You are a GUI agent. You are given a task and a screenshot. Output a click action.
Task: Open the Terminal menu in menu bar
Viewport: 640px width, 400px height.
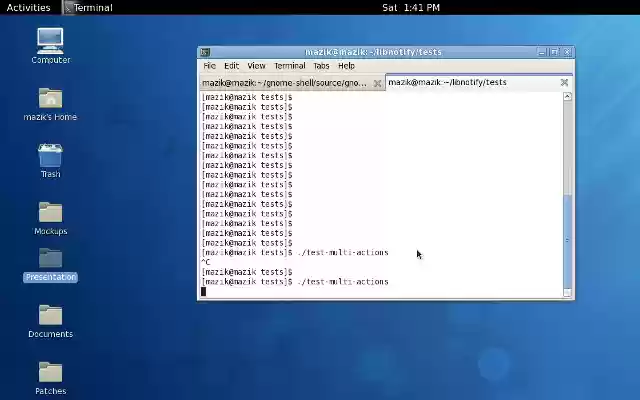coord(290,66)
